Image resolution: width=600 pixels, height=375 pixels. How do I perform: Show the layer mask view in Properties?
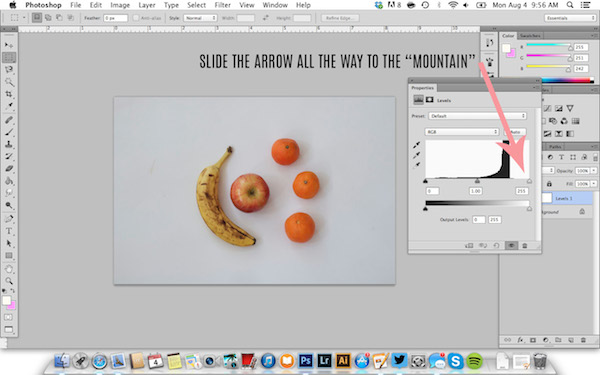click(429, 100)
